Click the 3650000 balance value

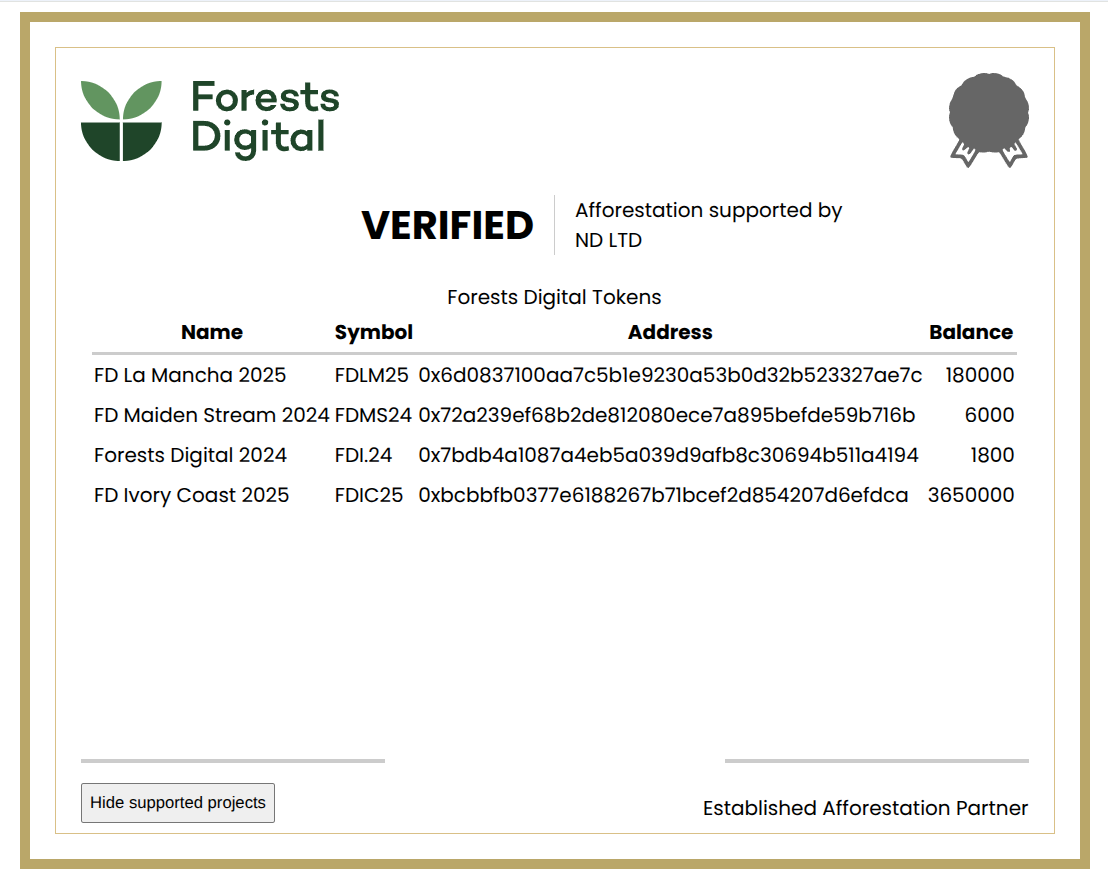click(x=971, y=495)
